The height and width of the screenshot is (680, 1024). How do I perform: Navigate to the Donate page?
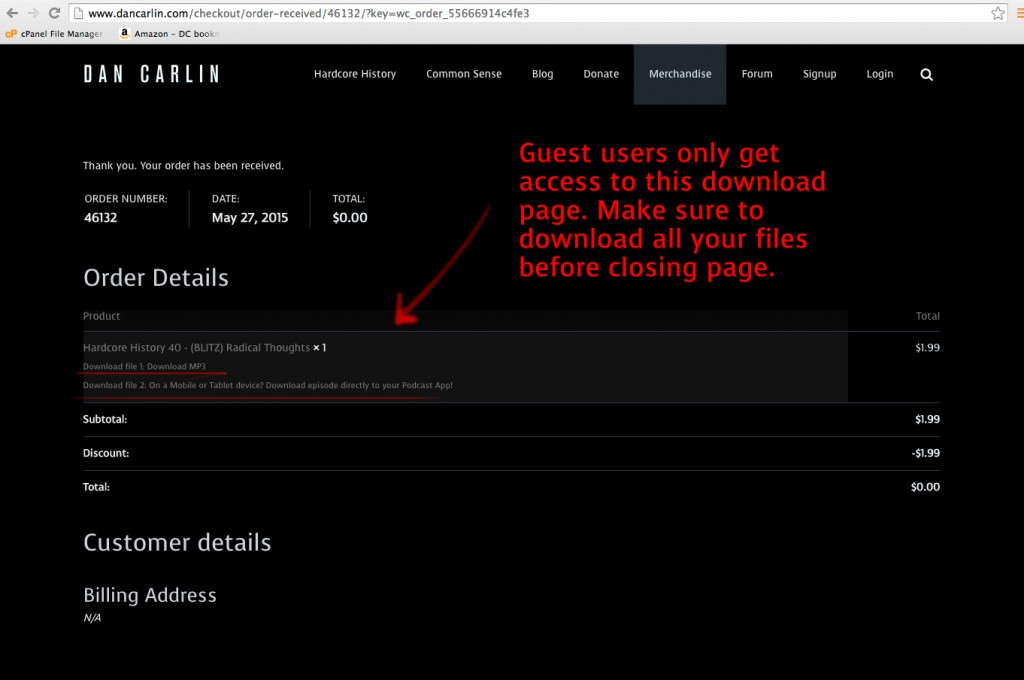tap(601, 74)
